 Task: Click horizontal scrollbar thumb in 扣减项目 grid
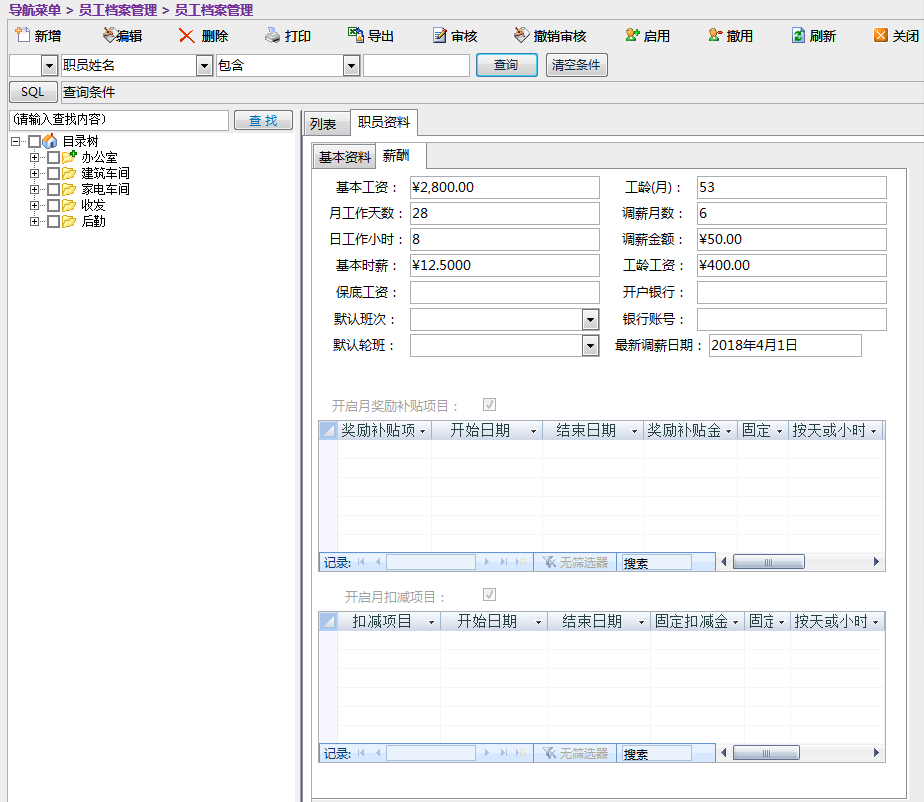click(766, 753)
